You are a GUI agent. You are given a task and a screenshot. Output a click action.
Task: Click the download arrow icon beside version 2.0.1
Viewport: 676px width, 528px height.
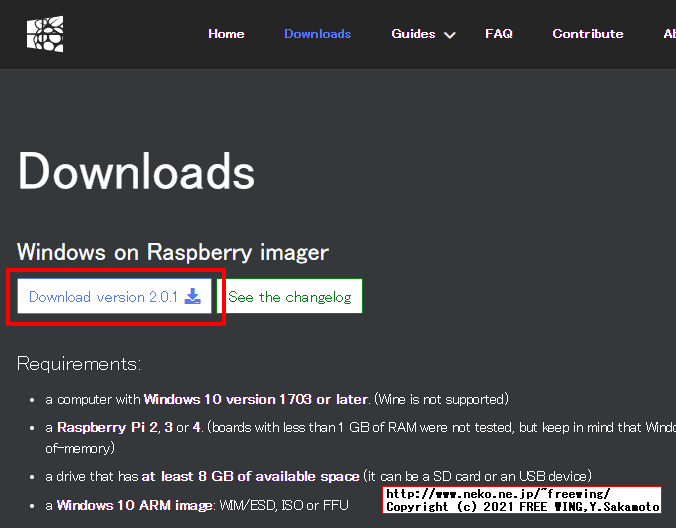coord(193,297)
